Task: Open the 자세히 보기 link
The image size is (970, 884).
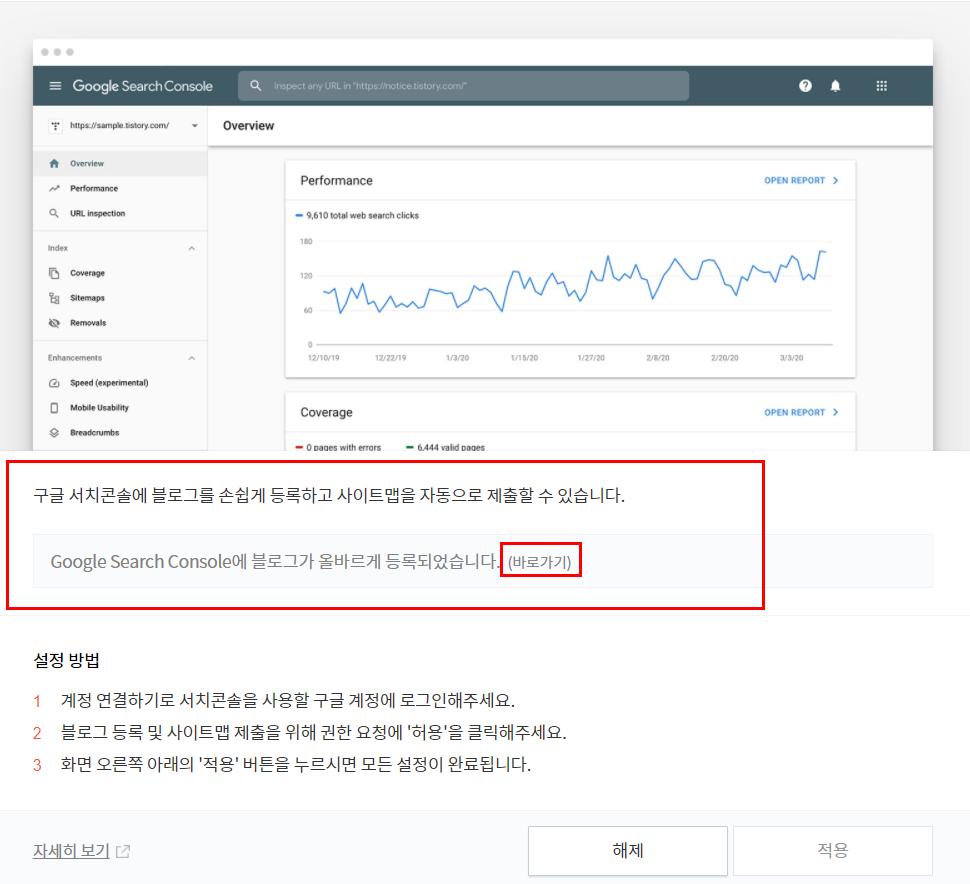Action: [71, 851]
